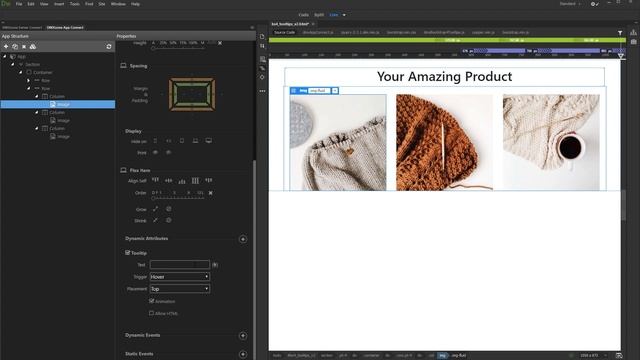Toggle Hide on tablet icon
The width and height of the screenshot is (640, 360).
point(182,141)
